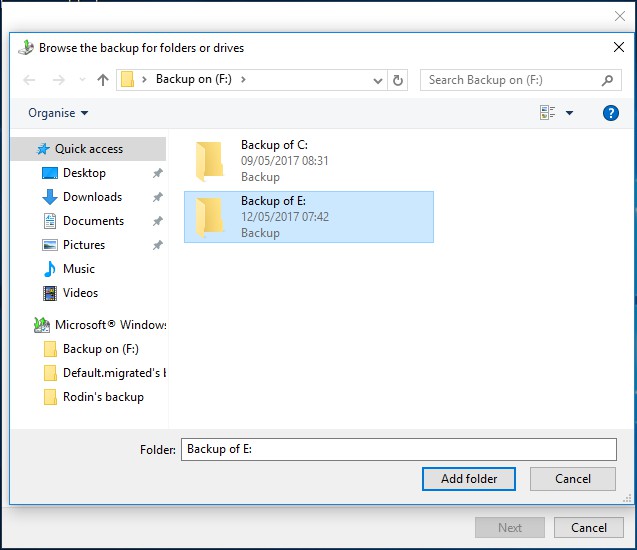
Task: Go forward using the right arrow
Action: pyautogui.click(x=59, y=80)
